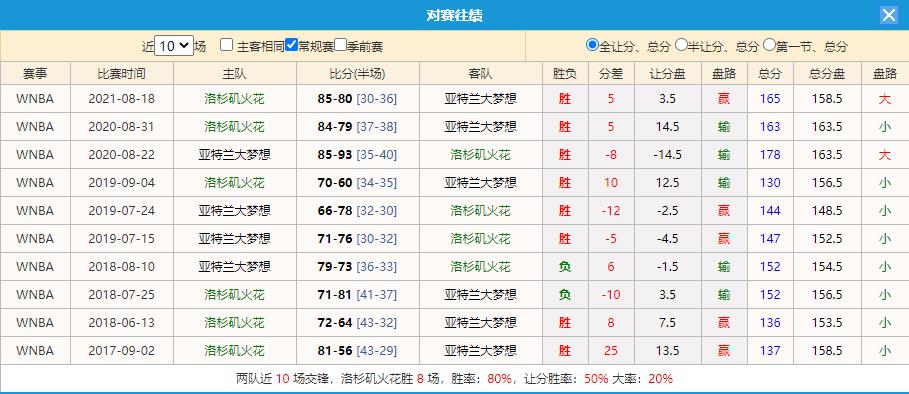Click point difference -10
This screenshot has width=909, height=394.
coord(611,294)
